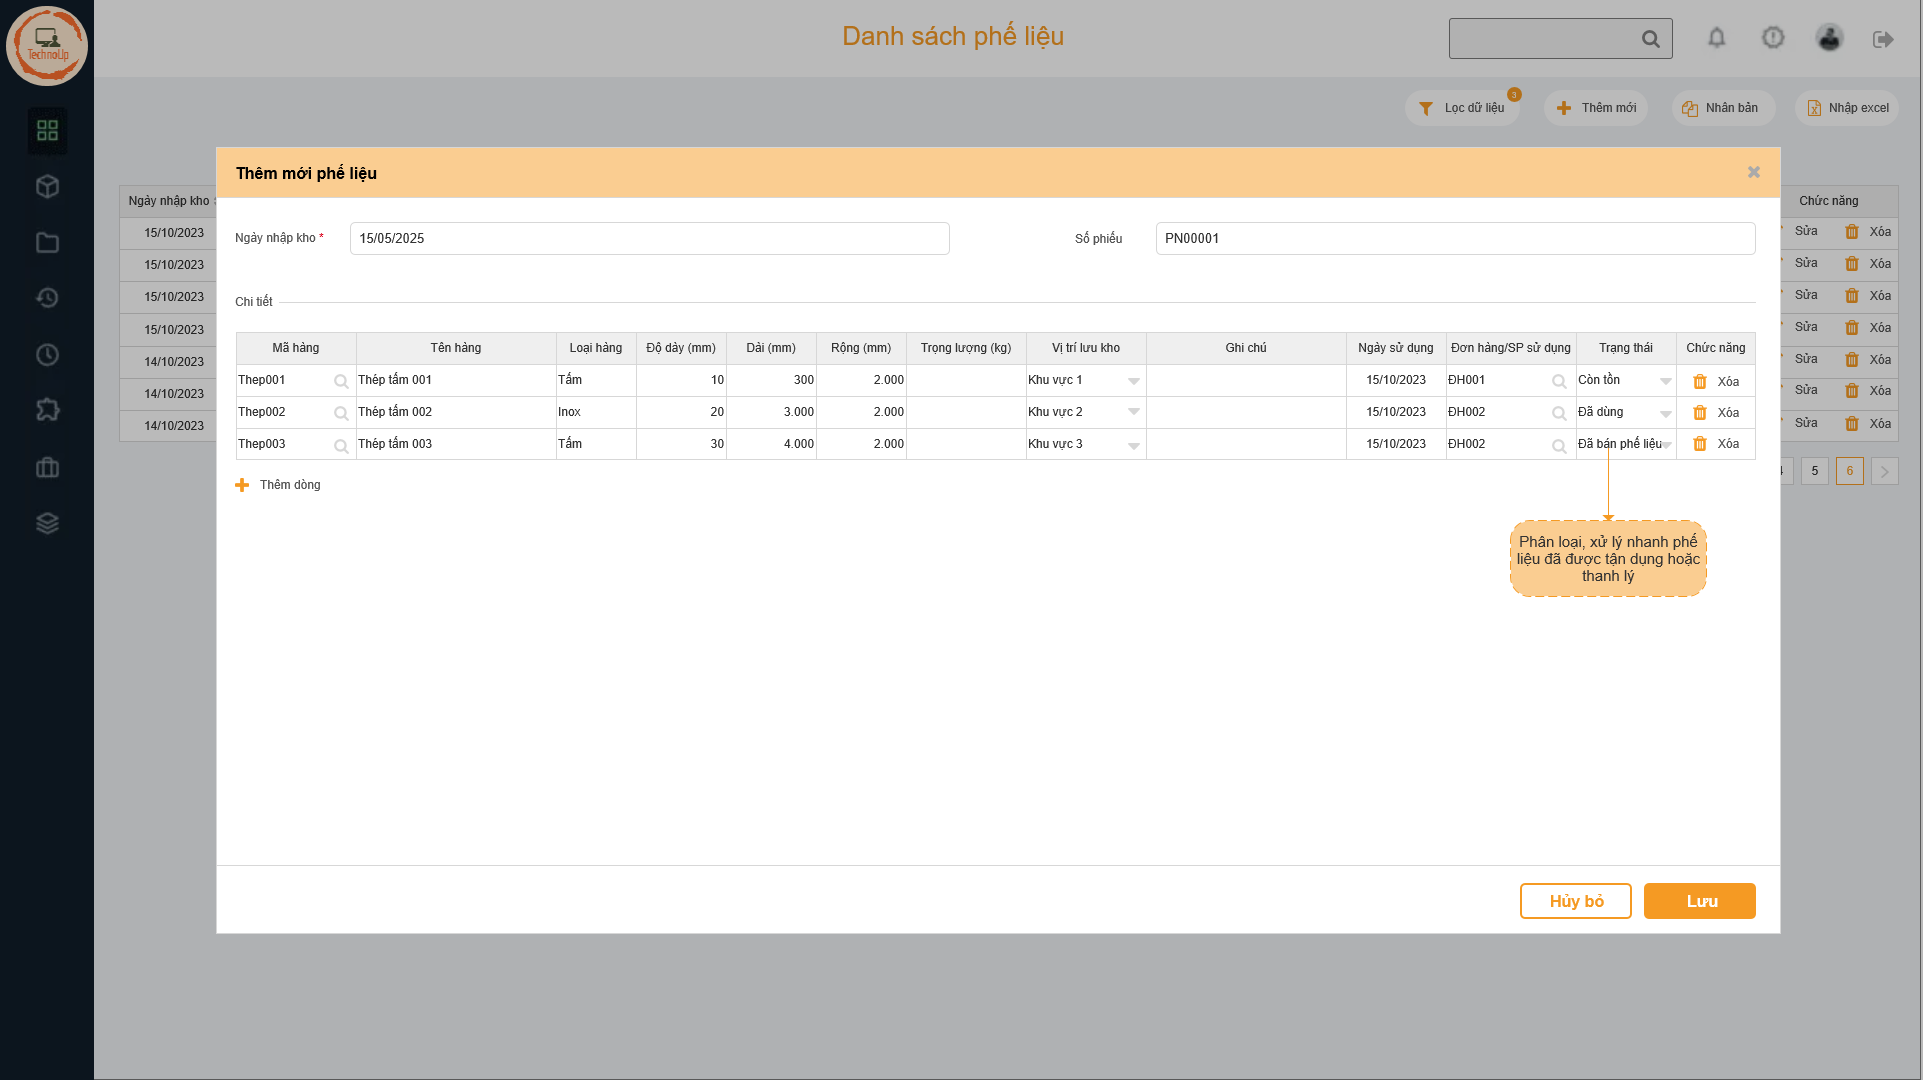Screen dimensions: 1923x1080
Task: Open the Khu vực 3 location dropdown
Action: 1133,445
